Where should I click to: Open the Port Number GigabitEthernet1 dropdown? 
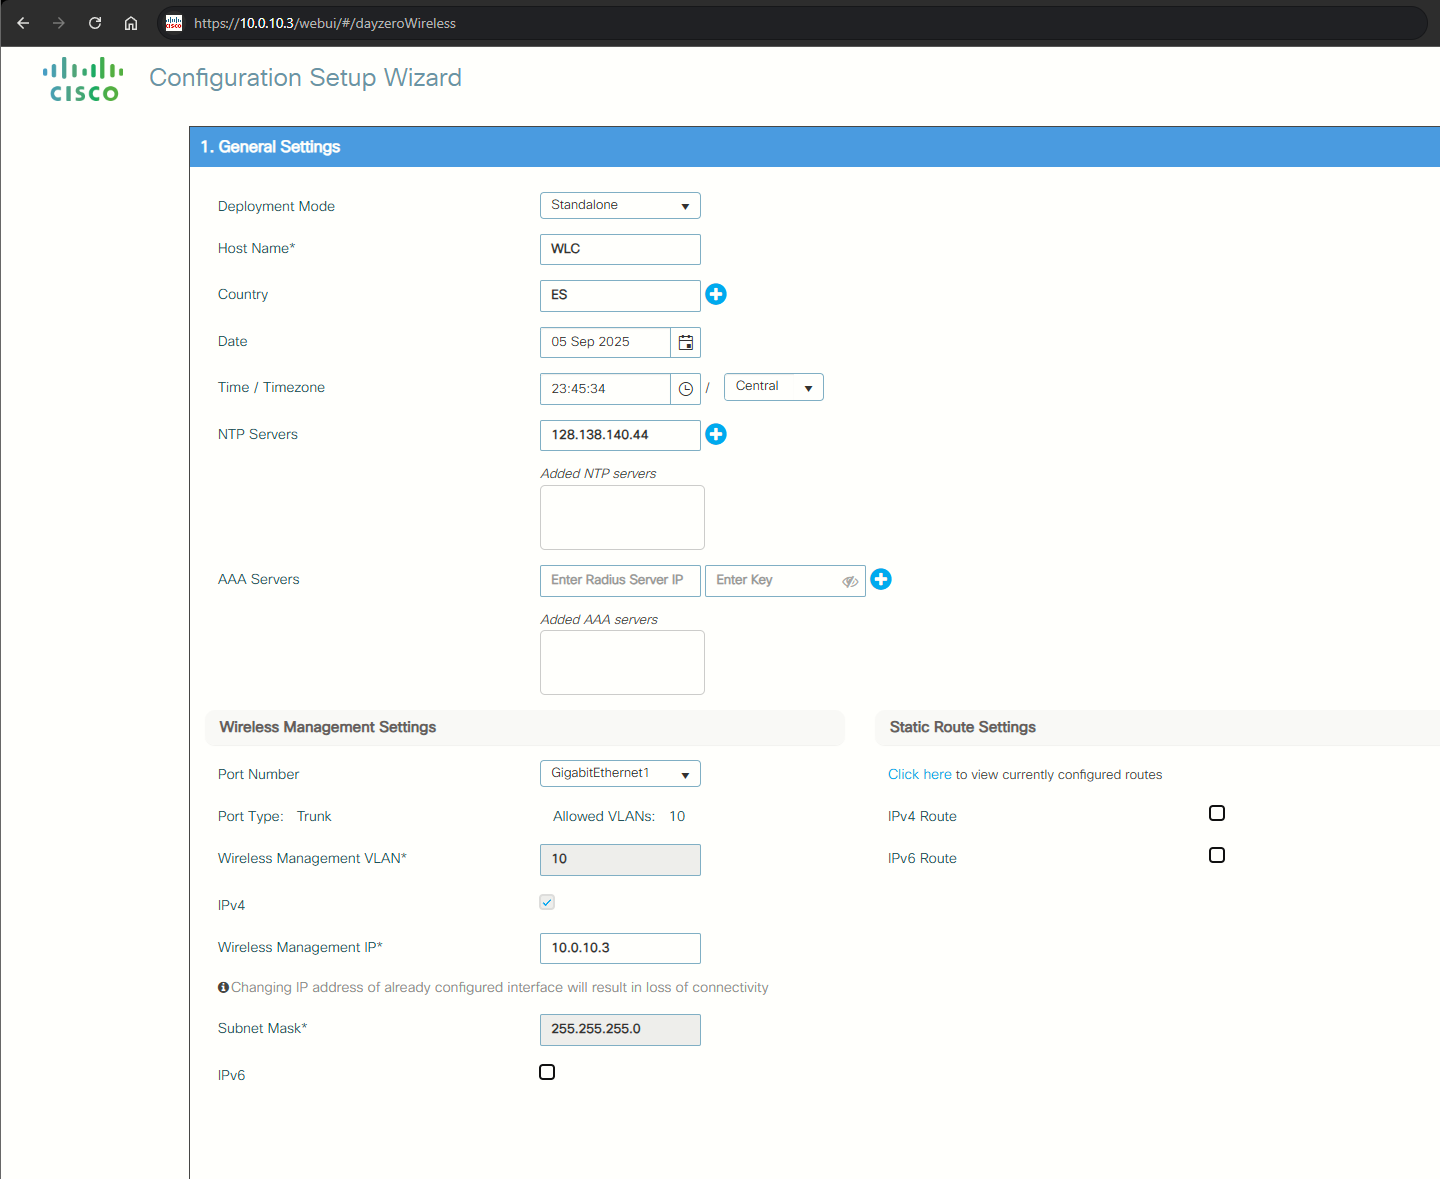pos(620,773)
